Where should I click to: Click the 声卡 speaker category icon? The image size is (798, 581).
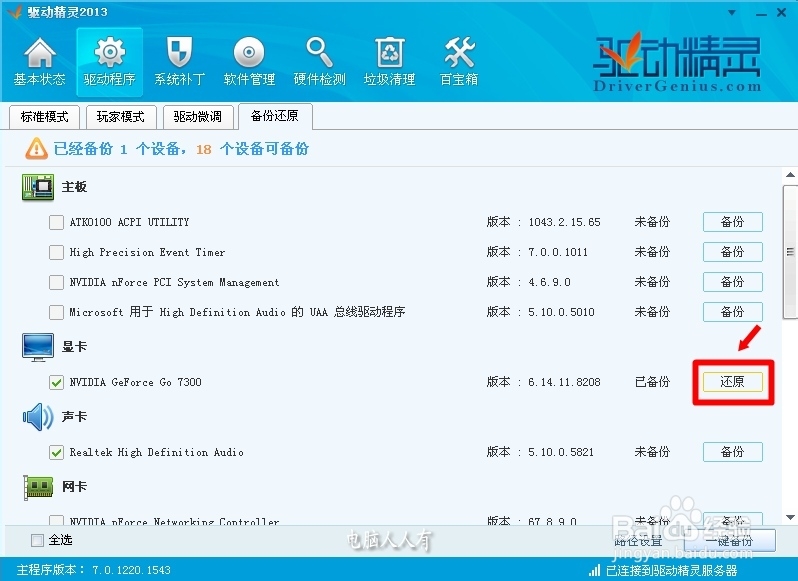tap(38, 417)
